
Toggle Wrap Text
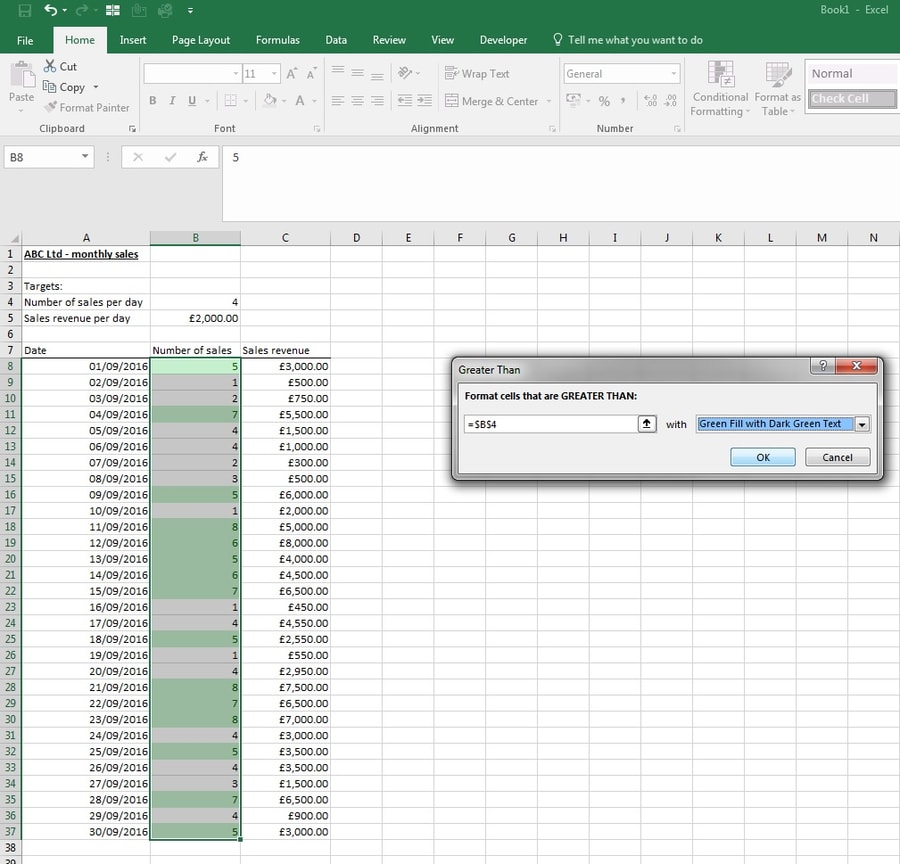[477, 73]
